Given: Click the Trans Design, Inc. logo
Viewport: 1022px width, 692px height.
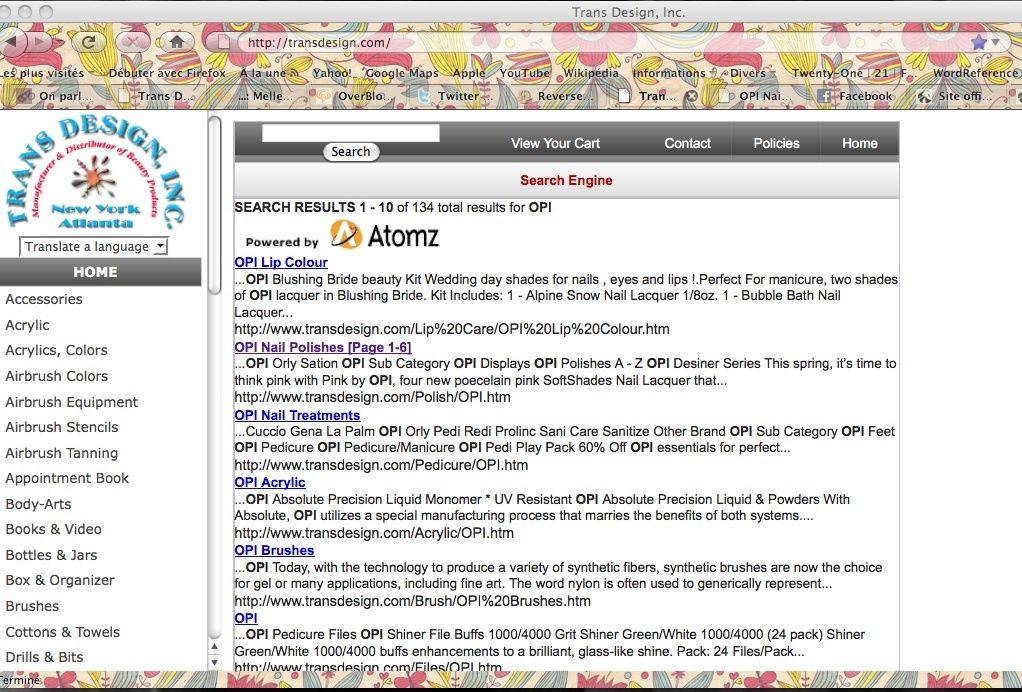Looking at the screenshot, I should click(96, 172).
